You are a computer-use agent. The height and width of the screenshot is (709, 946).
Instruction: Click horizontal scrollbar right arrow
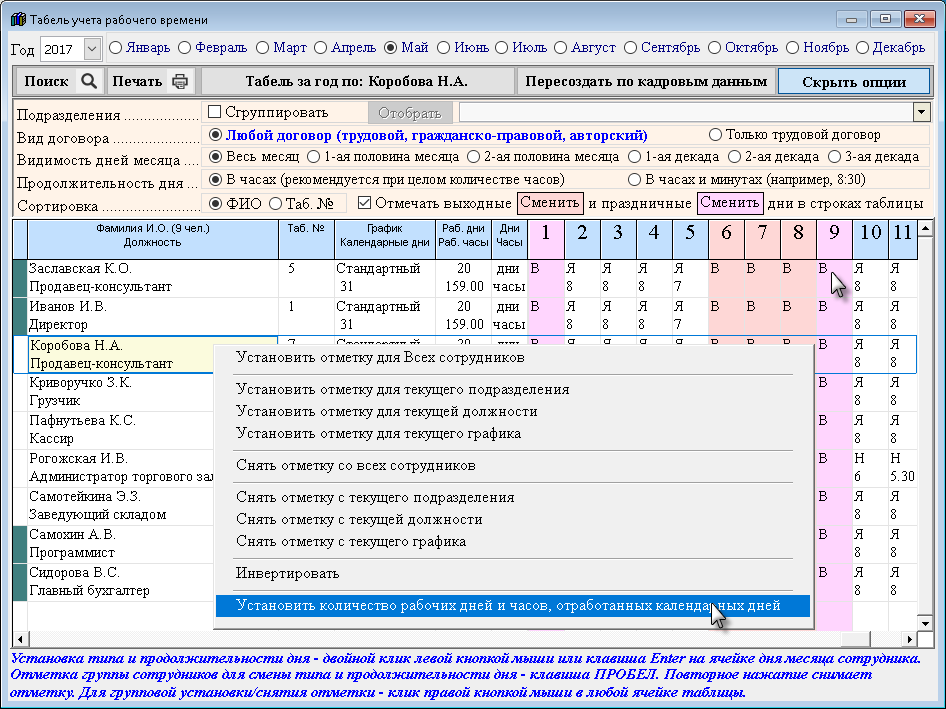click(x=909, y=638)
